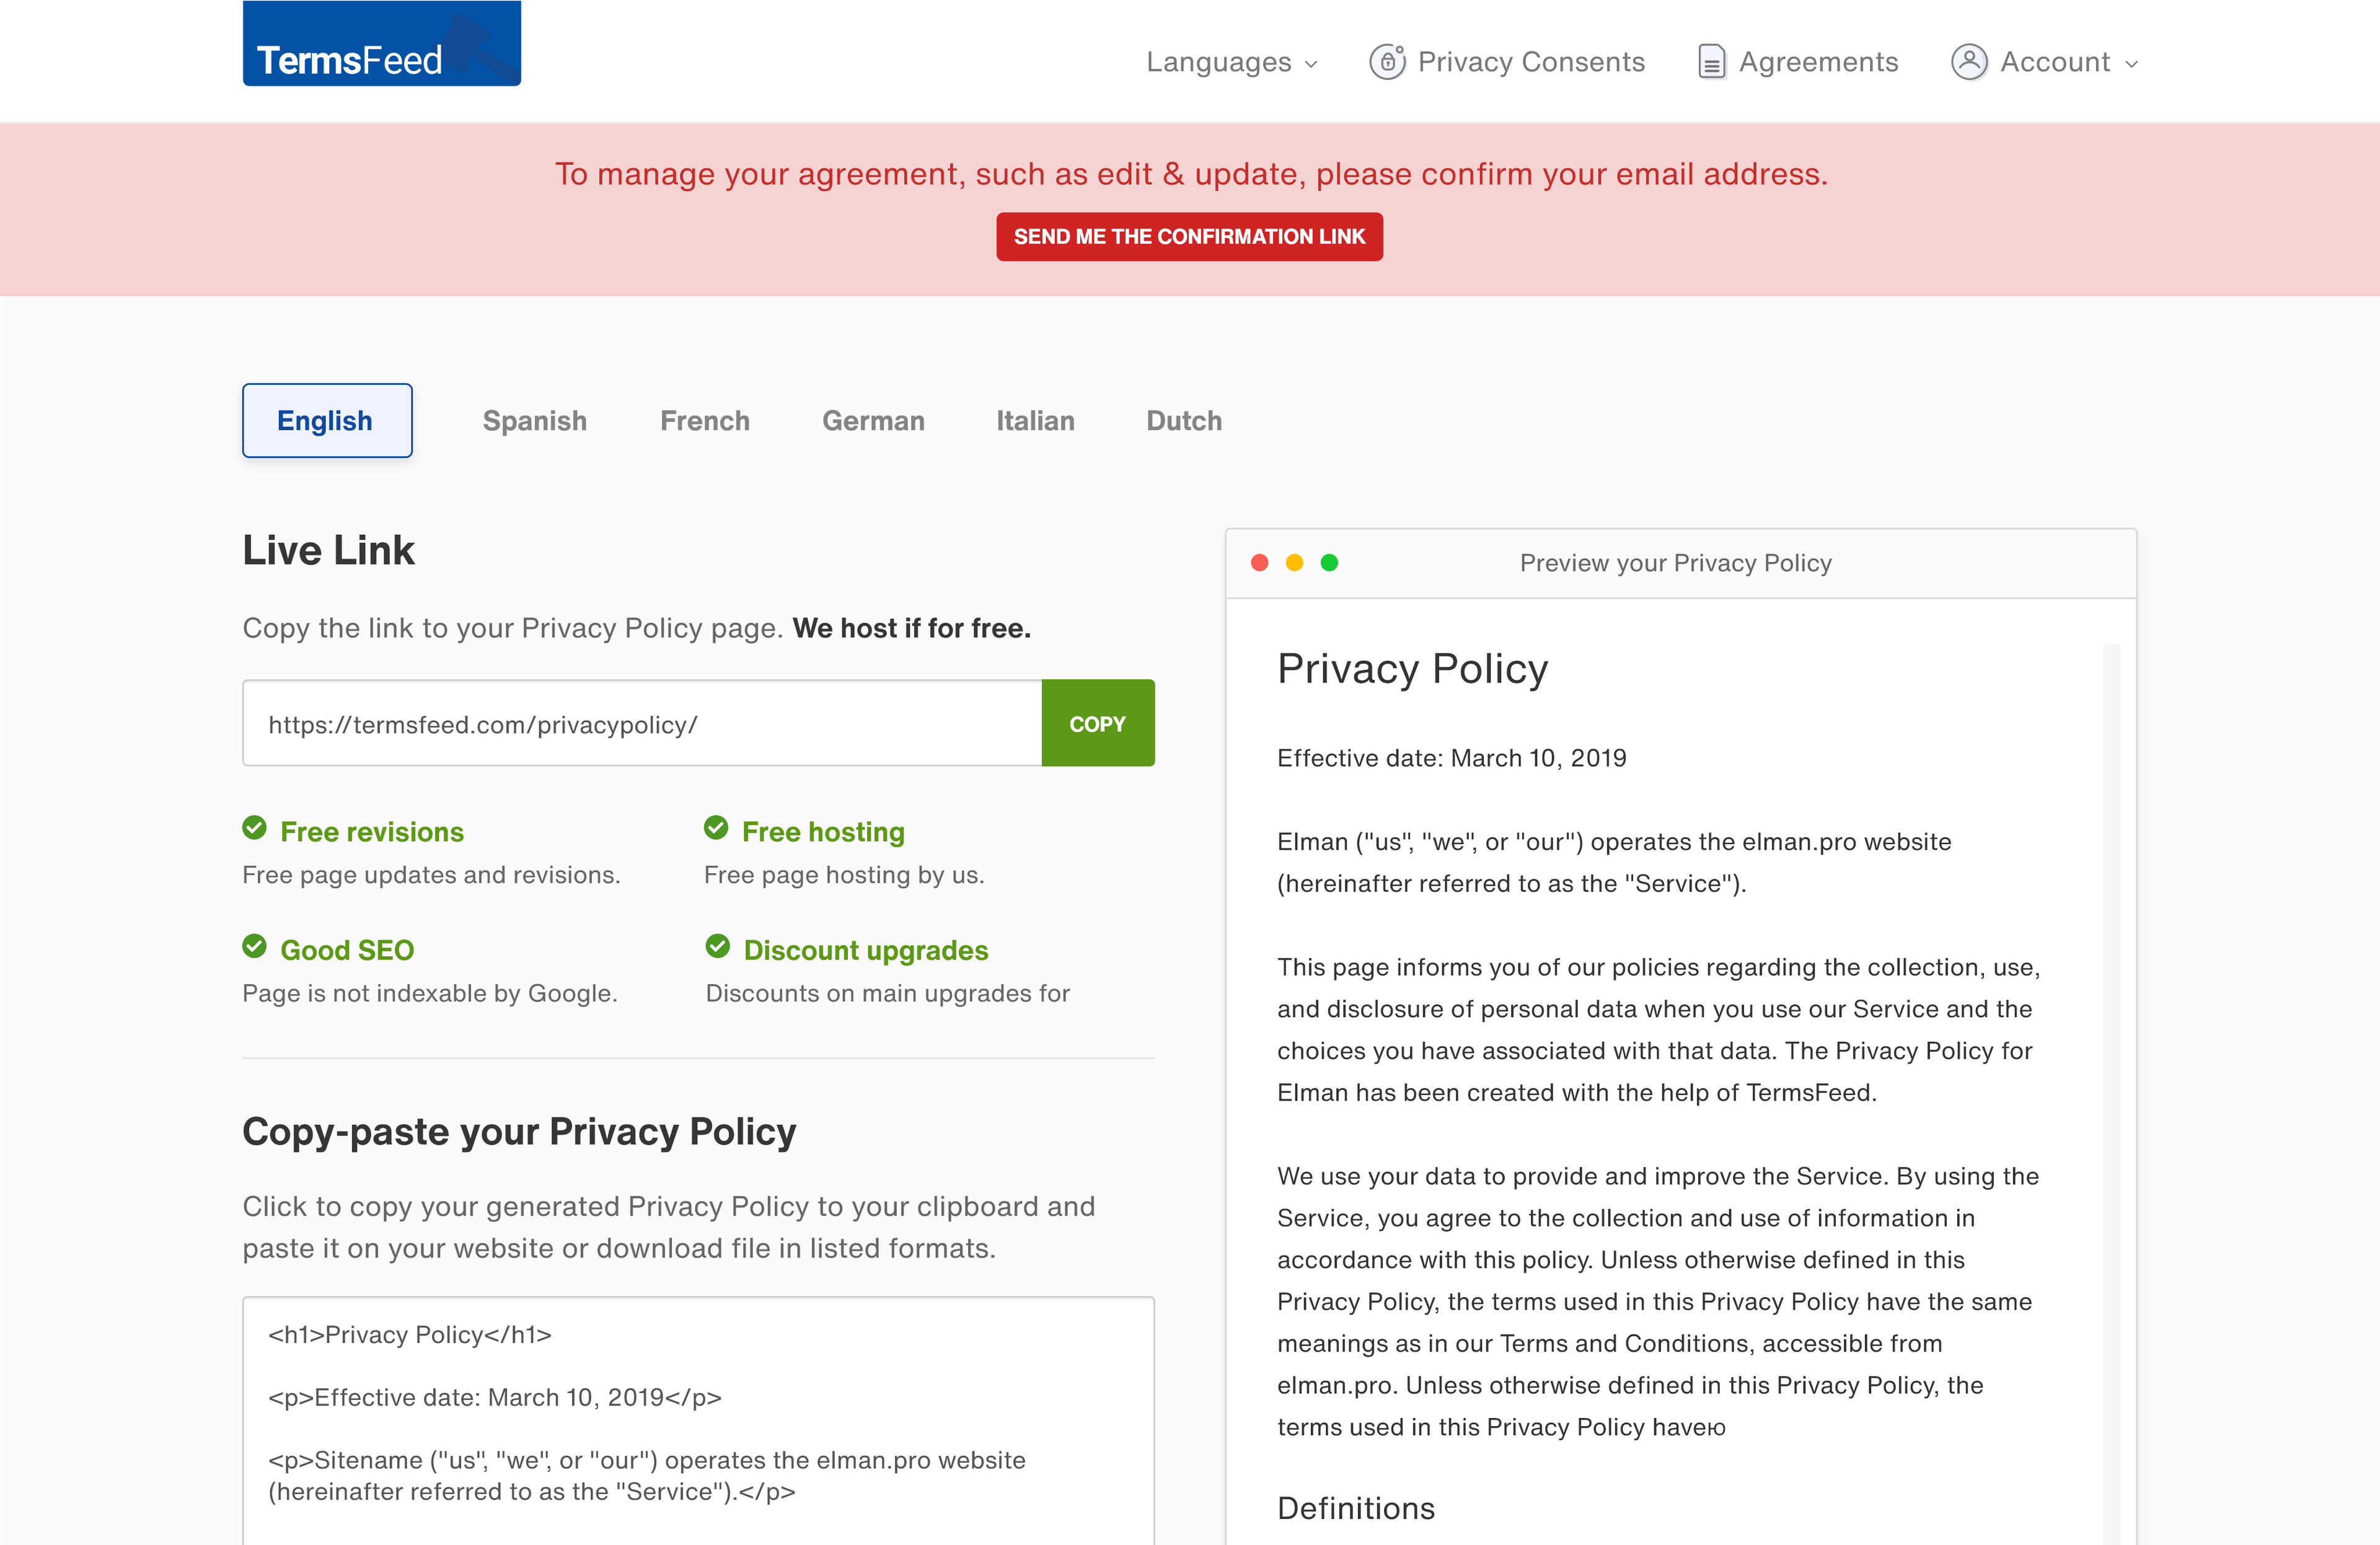Image resolution: width=2380 pixels, height=1545 pixels.
Task: Click the Free hosting checkmark icon
Action: pos(716,829)
